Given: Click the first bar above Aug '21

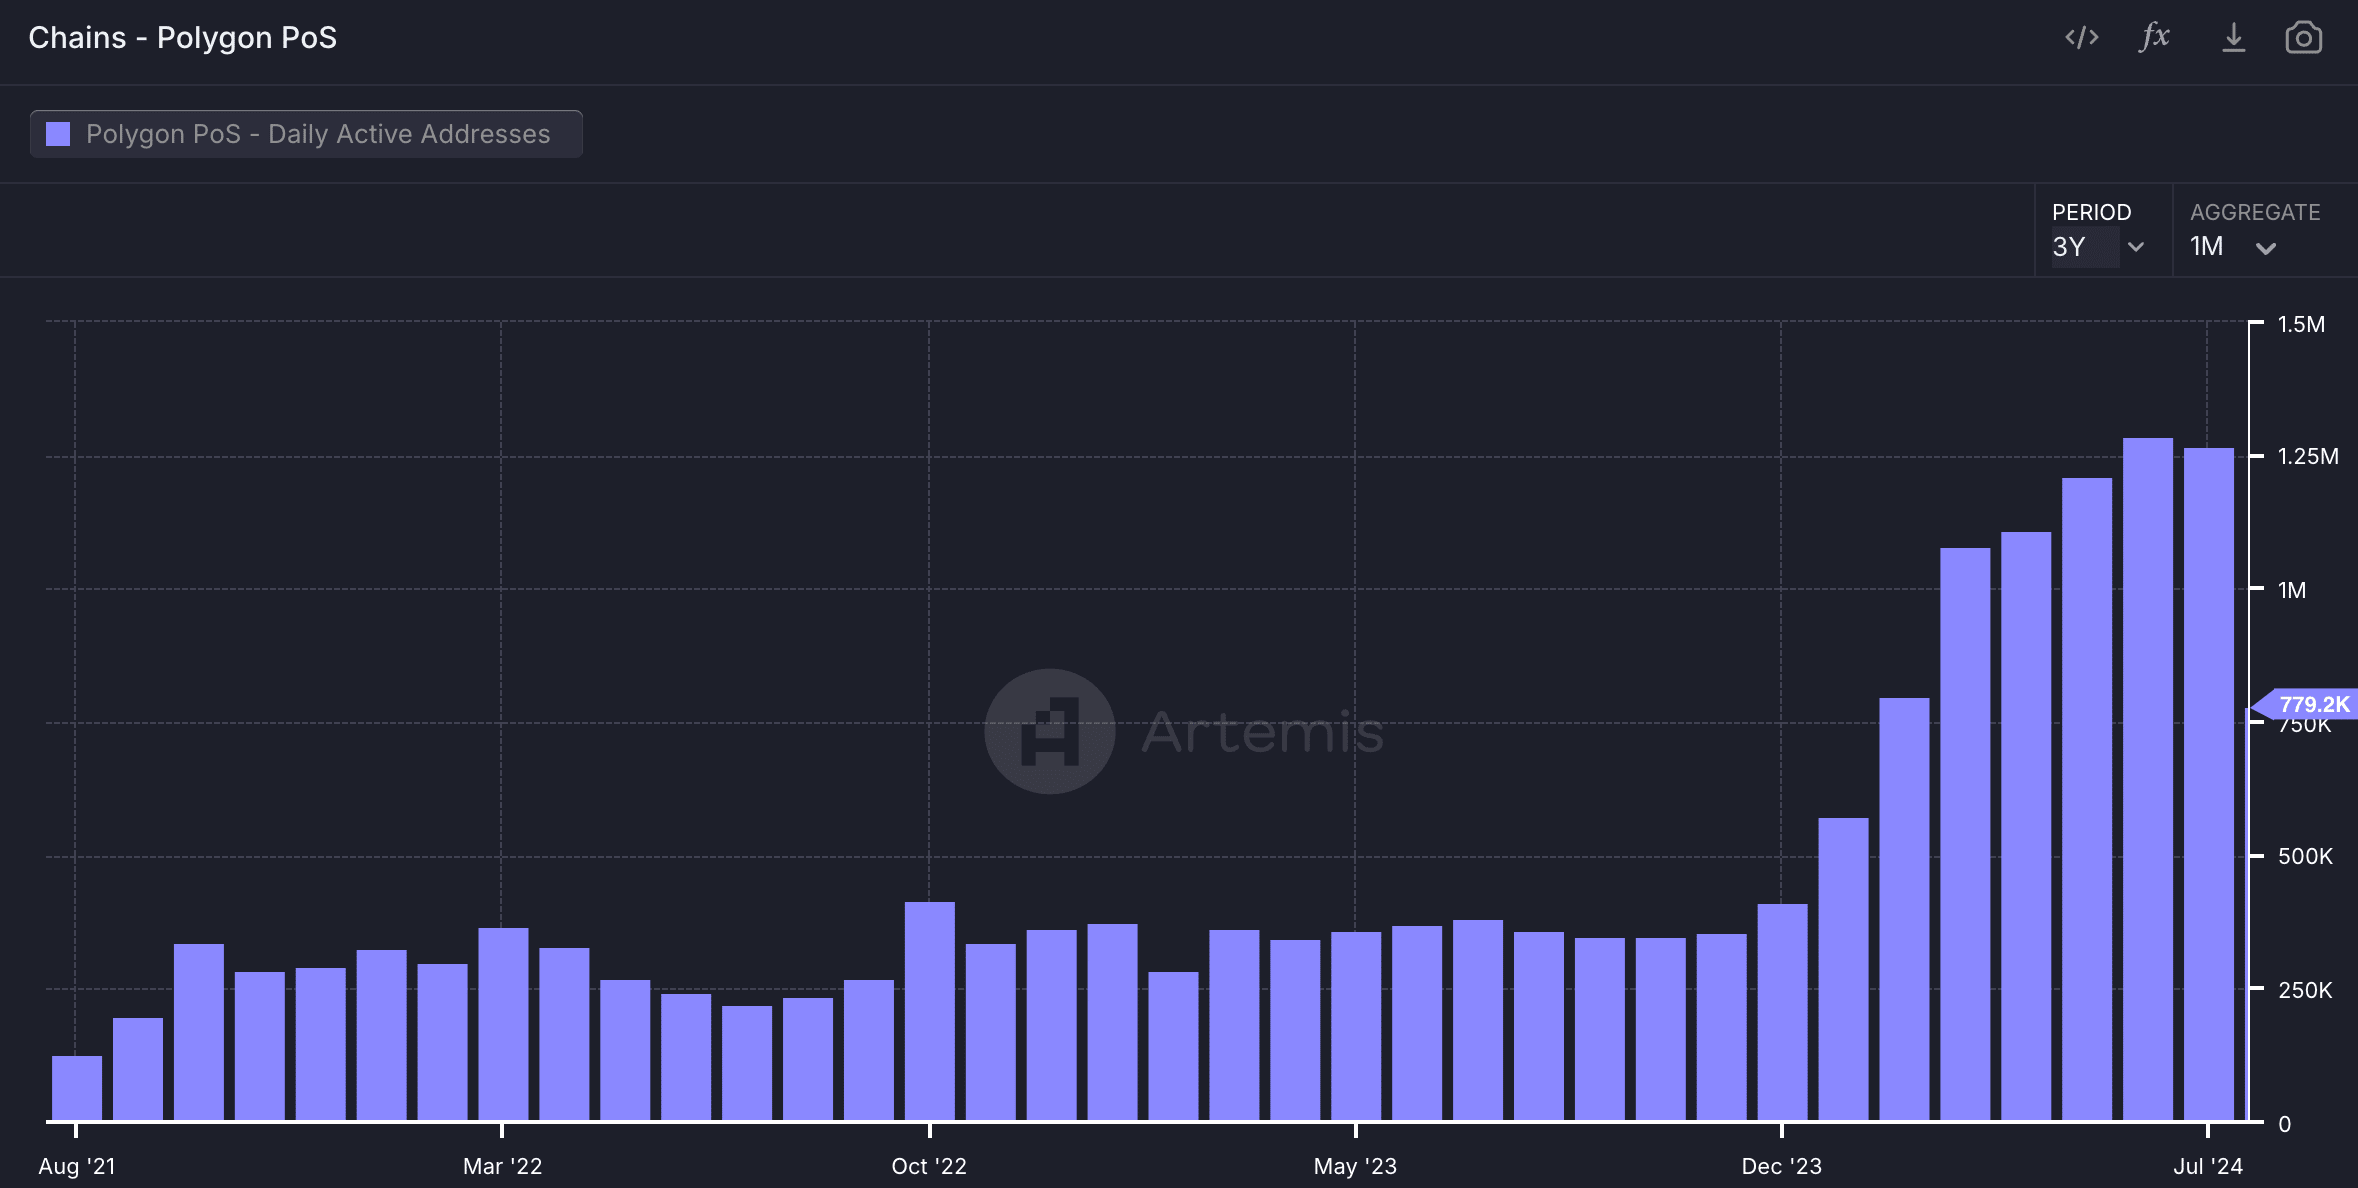Looking at the screenshot, I should pos(77,1088).
